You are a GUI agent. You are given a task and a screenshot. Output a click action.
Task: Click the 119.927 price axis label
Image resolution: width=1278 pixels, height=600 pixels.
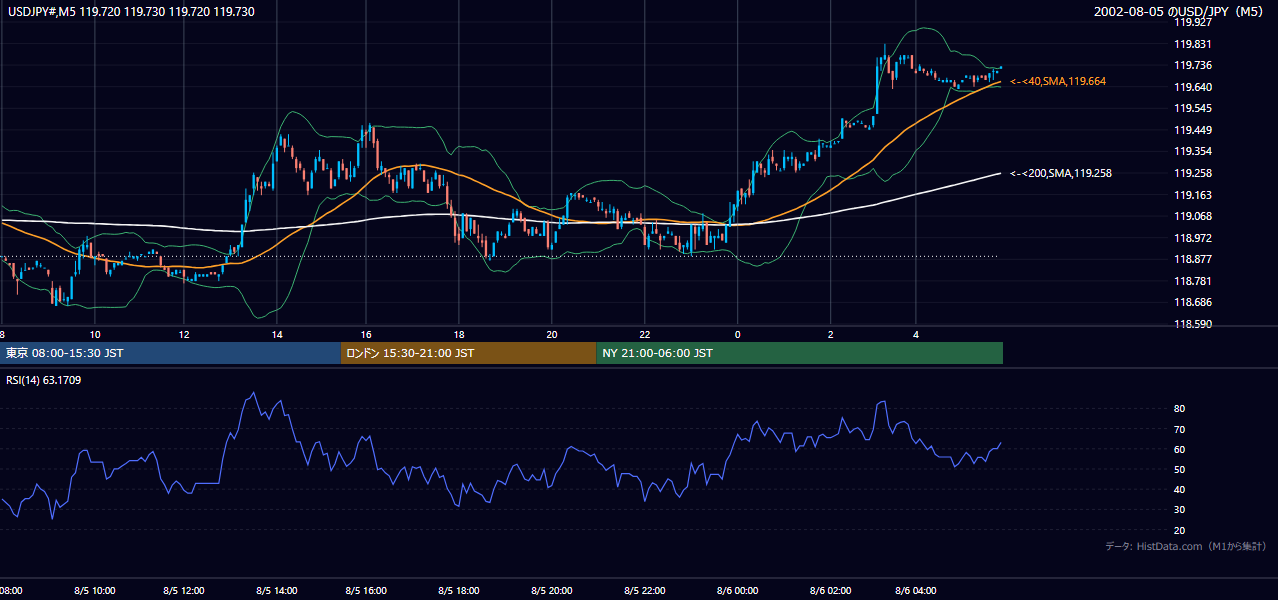click(x=1192, y=22)
